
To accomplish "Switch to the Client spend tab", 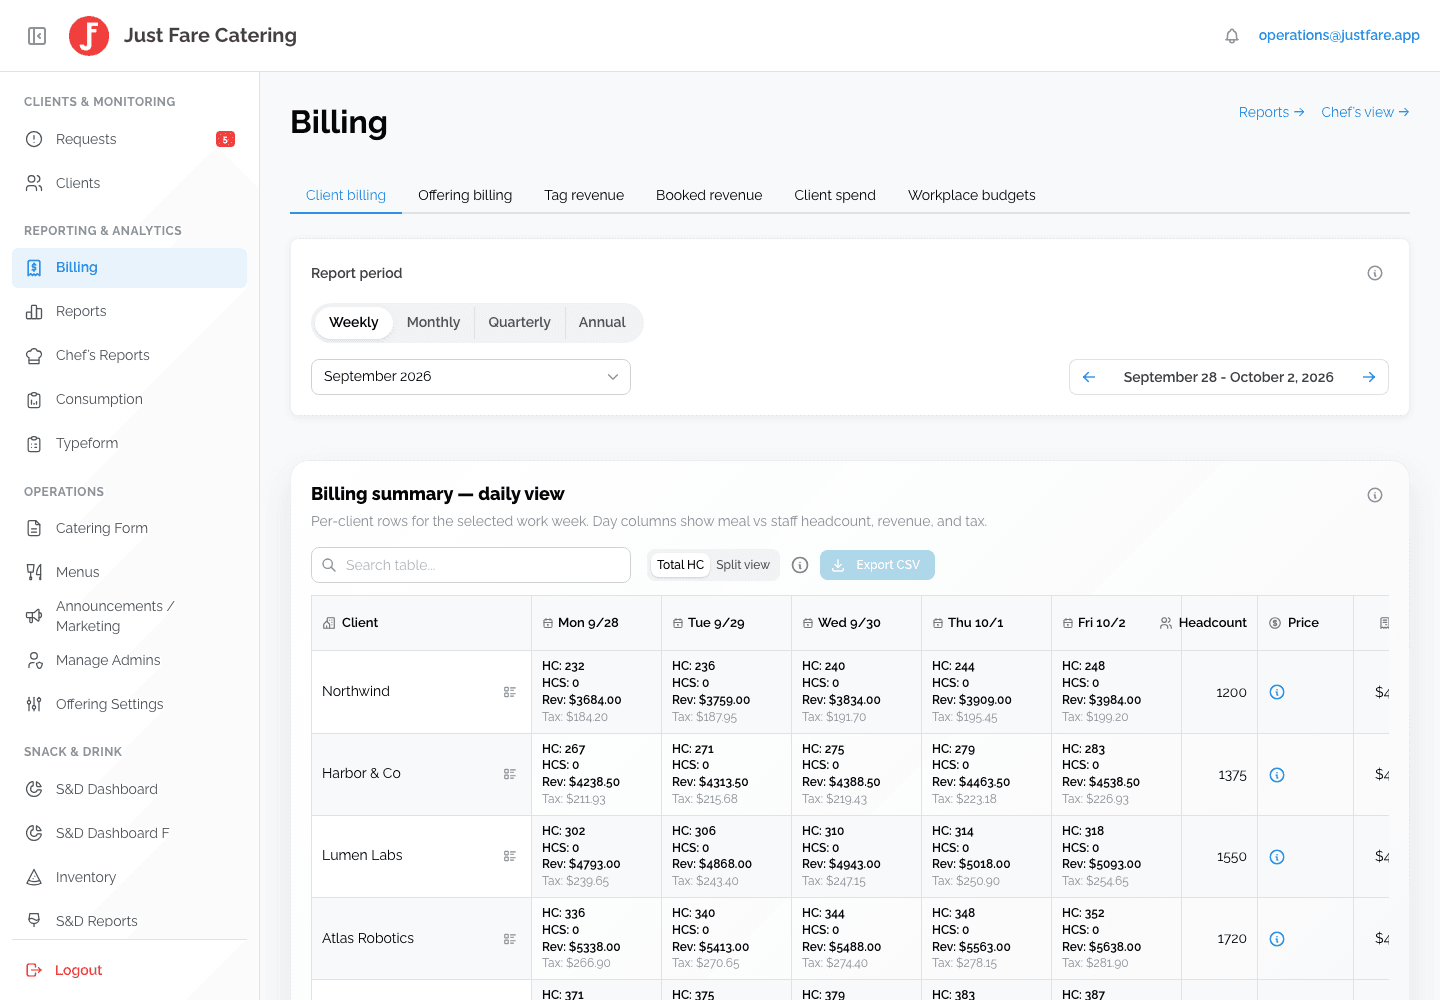I will click(835, 195).
